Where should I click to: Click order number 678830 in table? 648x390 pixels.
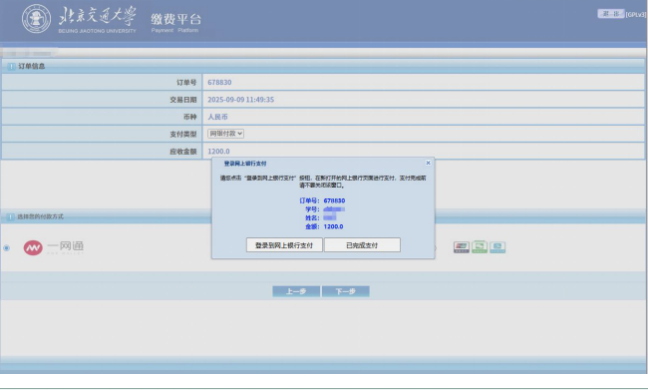point(219,82)
